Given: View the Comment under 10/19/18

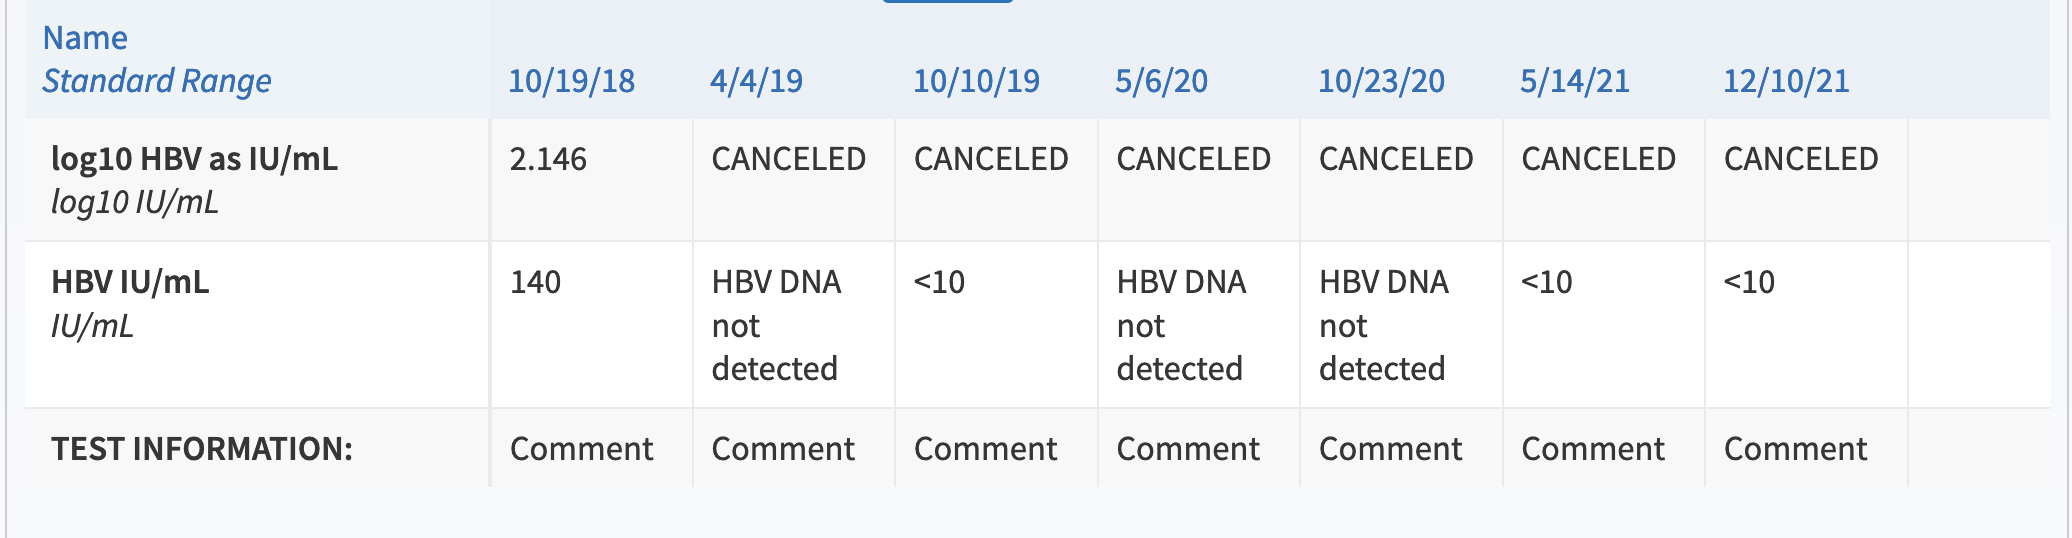Looking at the screenshot, I should pos(581,449).
